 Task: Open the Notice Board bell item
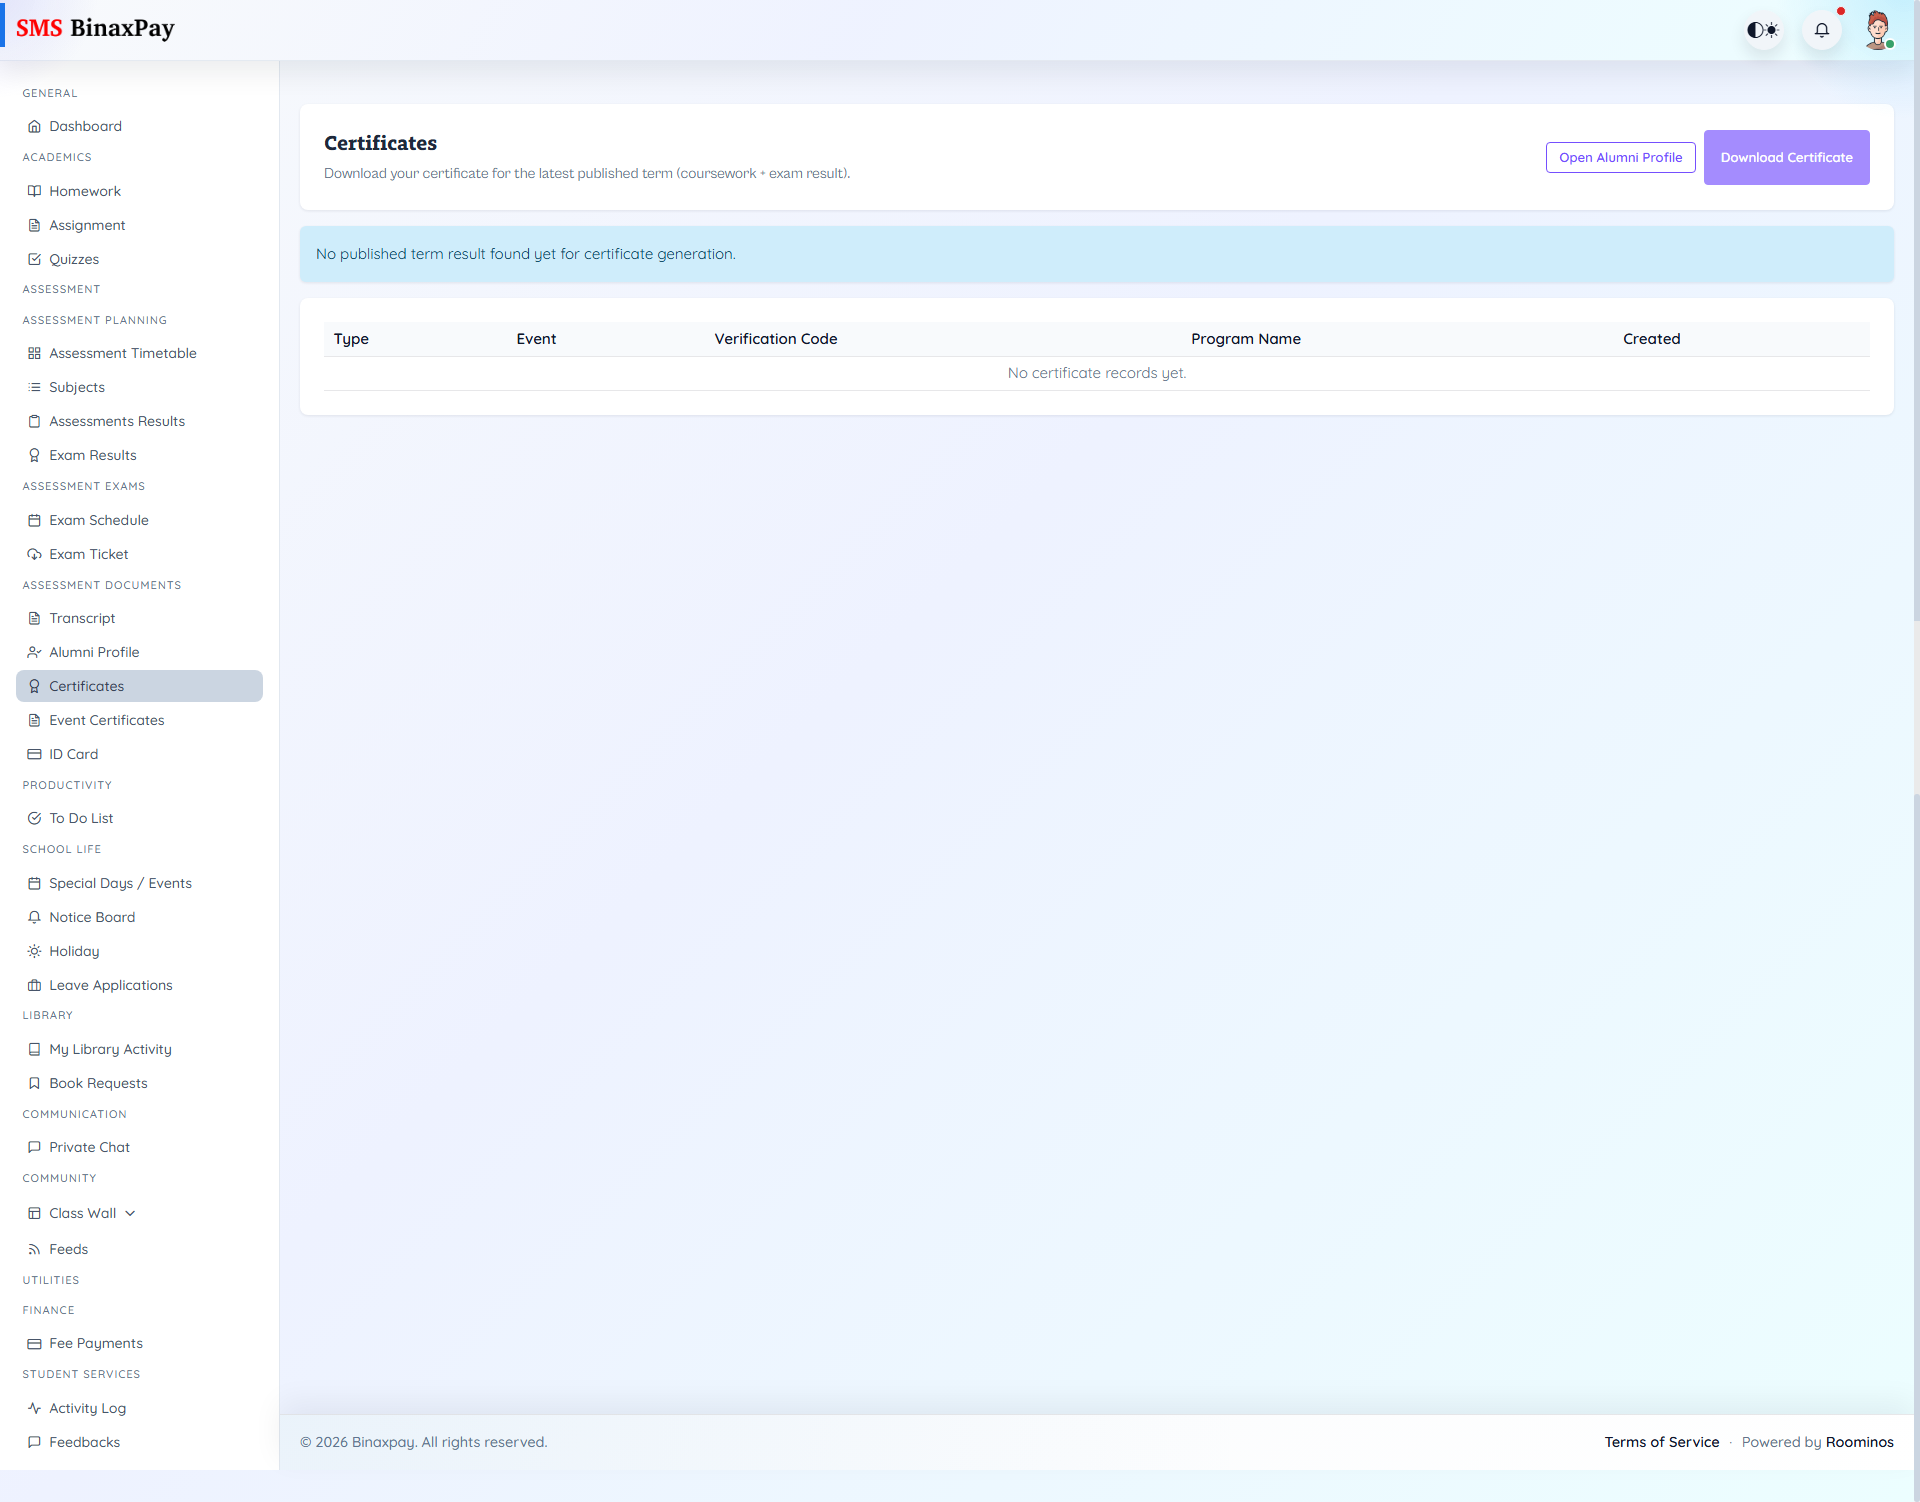pos(92,916)
